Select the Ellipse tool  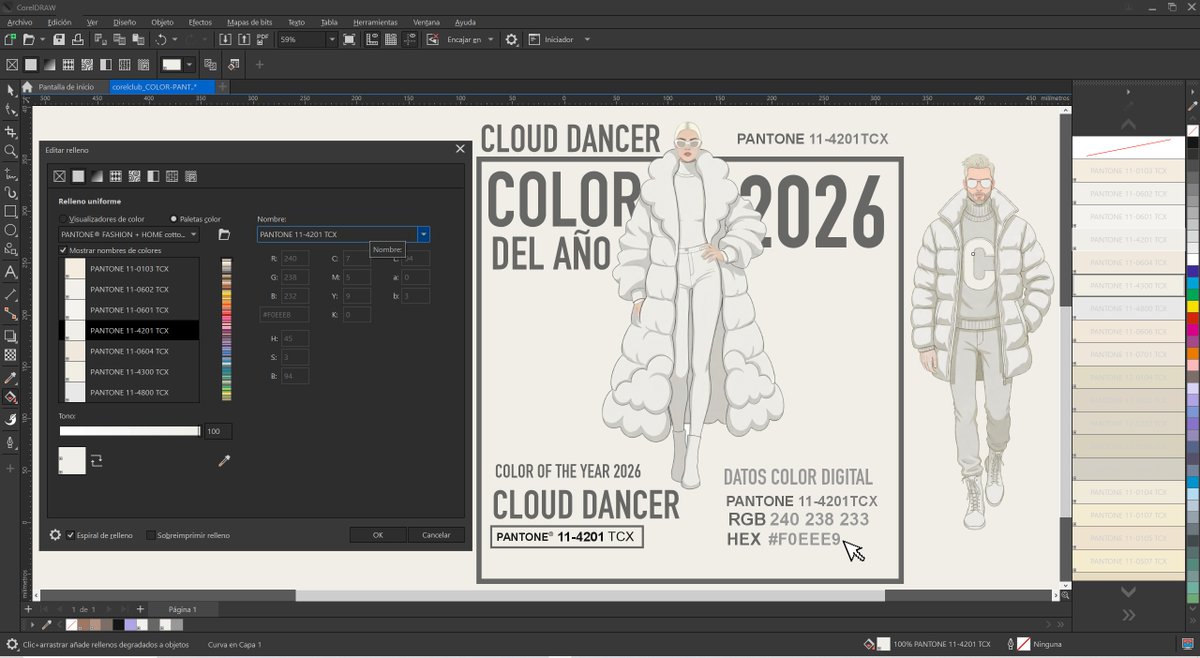pos(11,231)
